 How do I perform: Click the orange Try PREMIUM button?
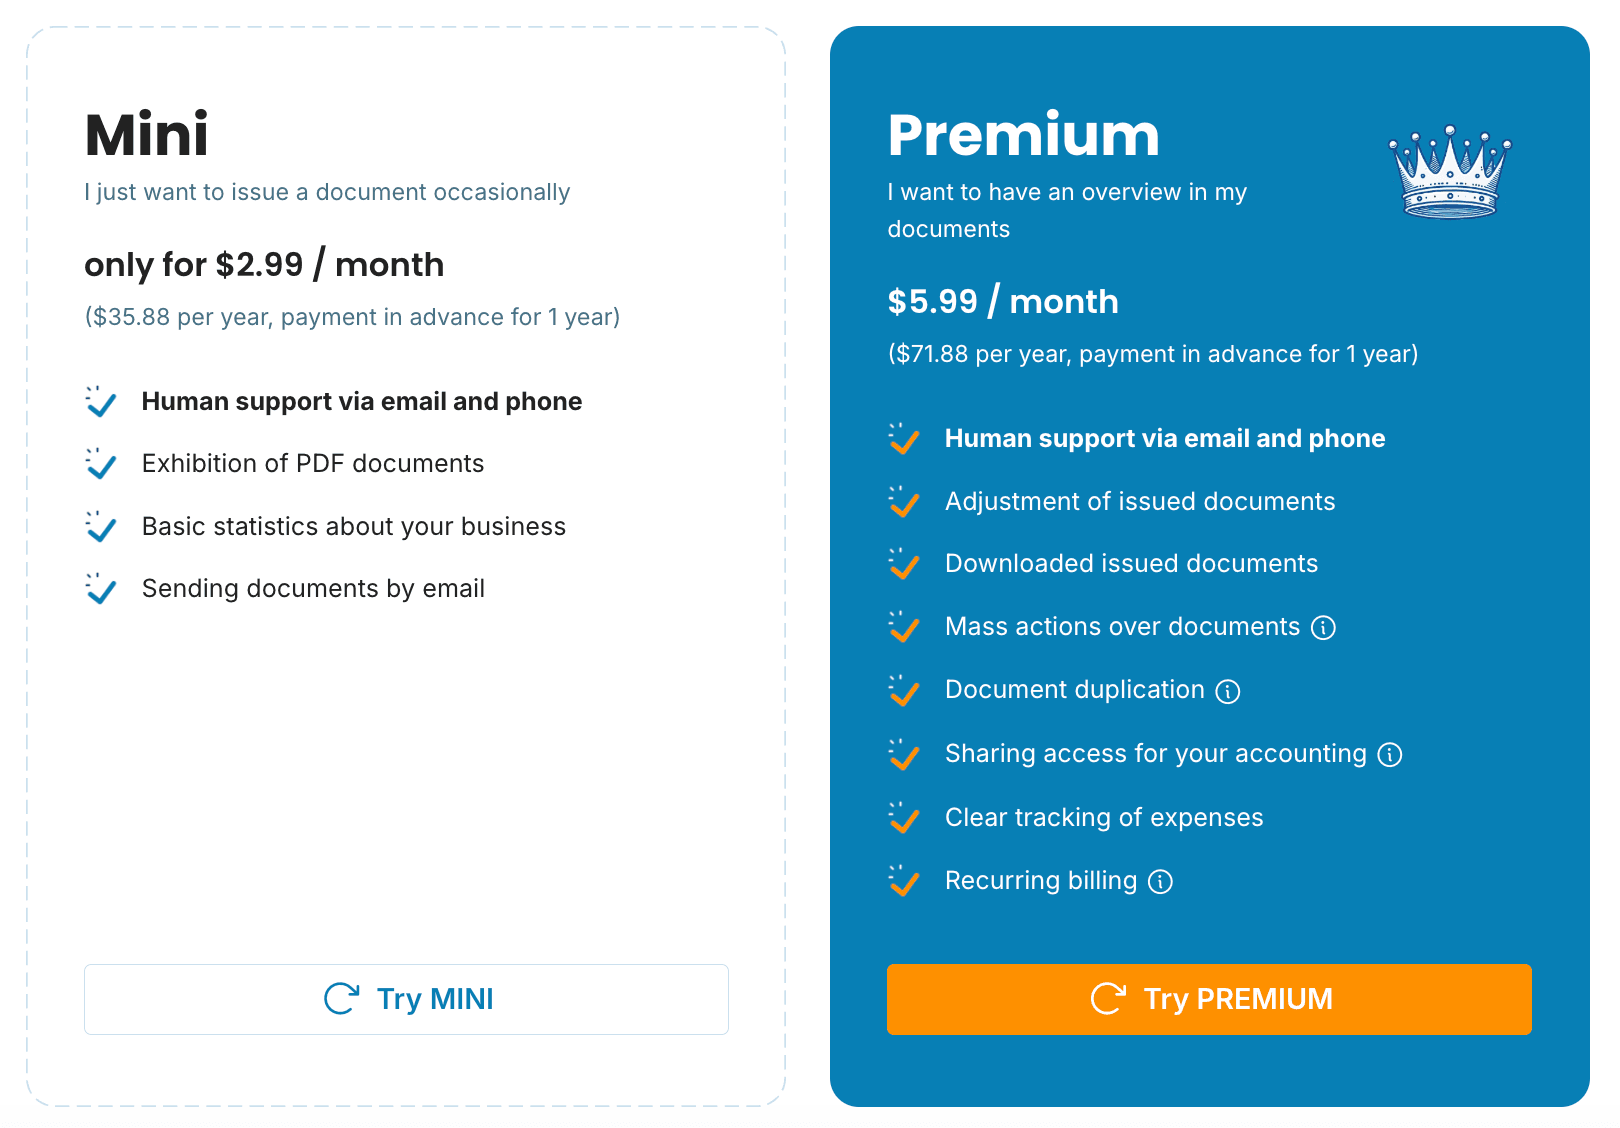(1209, 999)
